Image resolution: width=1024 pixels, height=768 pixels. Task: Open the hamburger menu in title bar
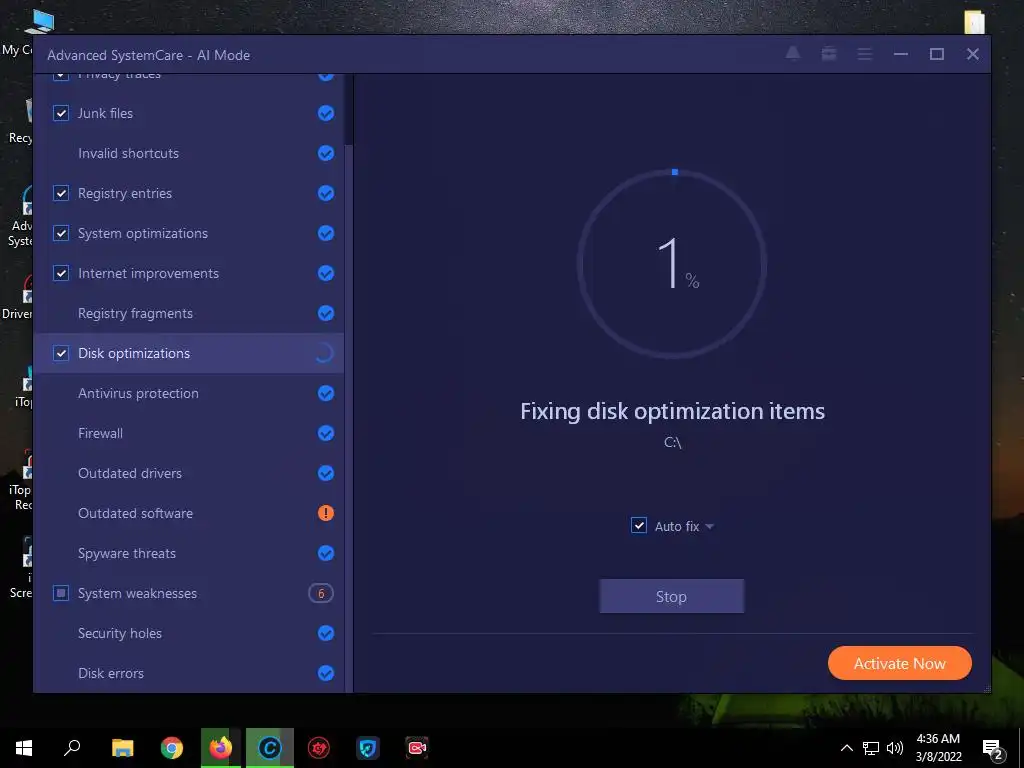click(x=865, y=54)
